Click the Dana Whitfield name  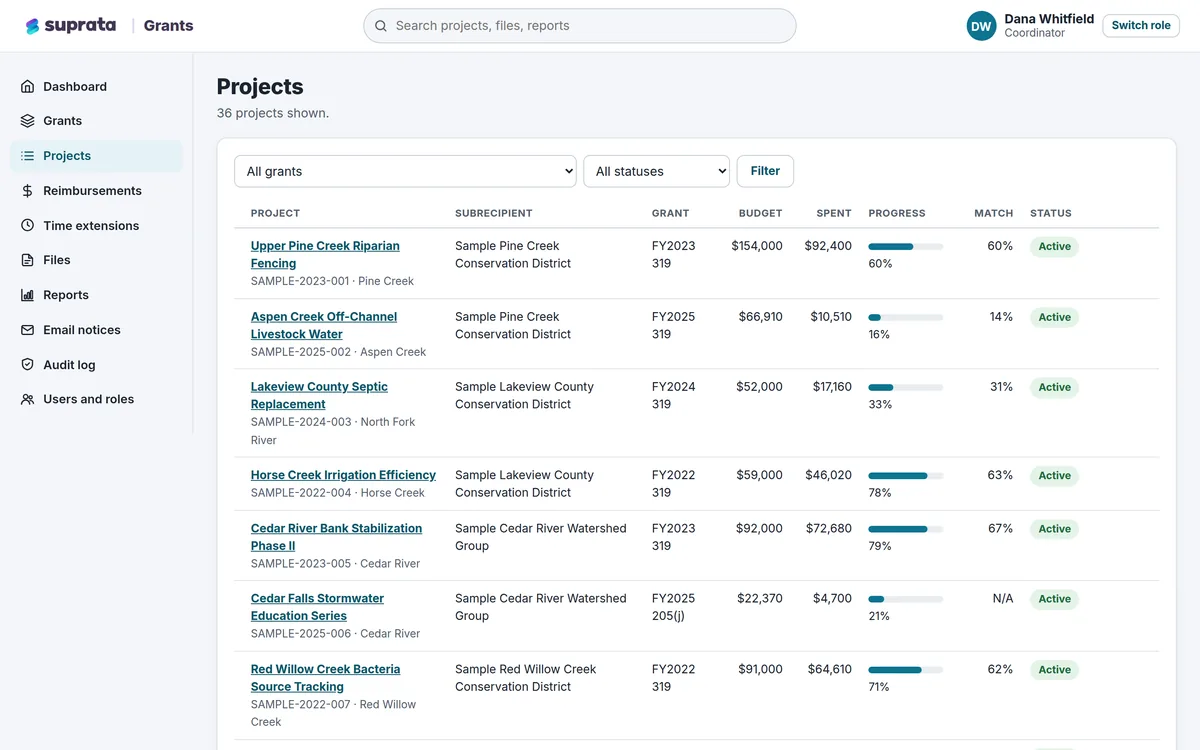(1049, 19)
